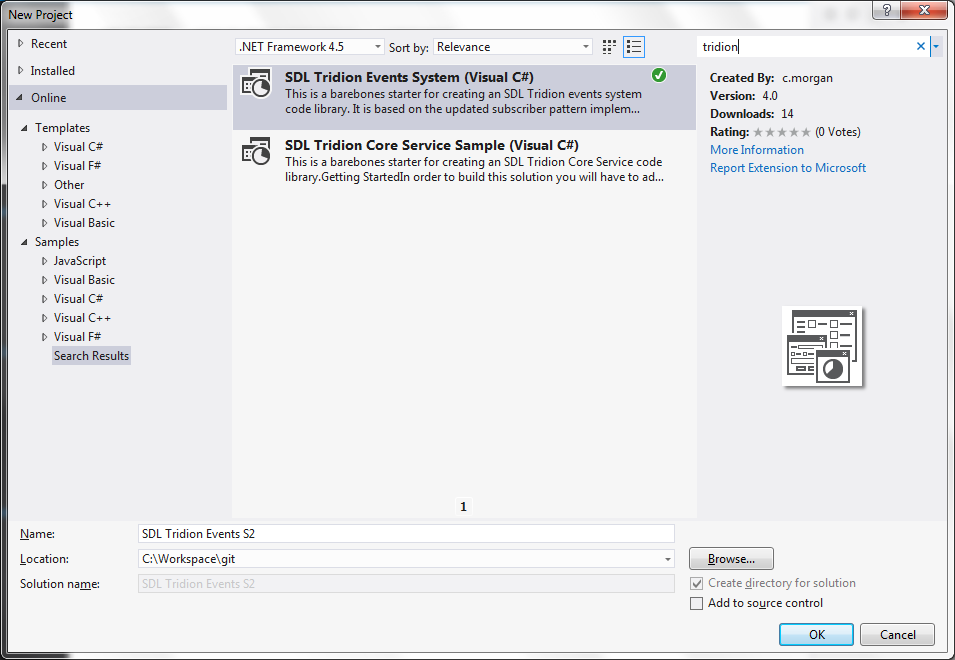Image resolution: width=955 pixels, height=660 pixels.
Task: Open the More Information link
Action: pos(756,150)
